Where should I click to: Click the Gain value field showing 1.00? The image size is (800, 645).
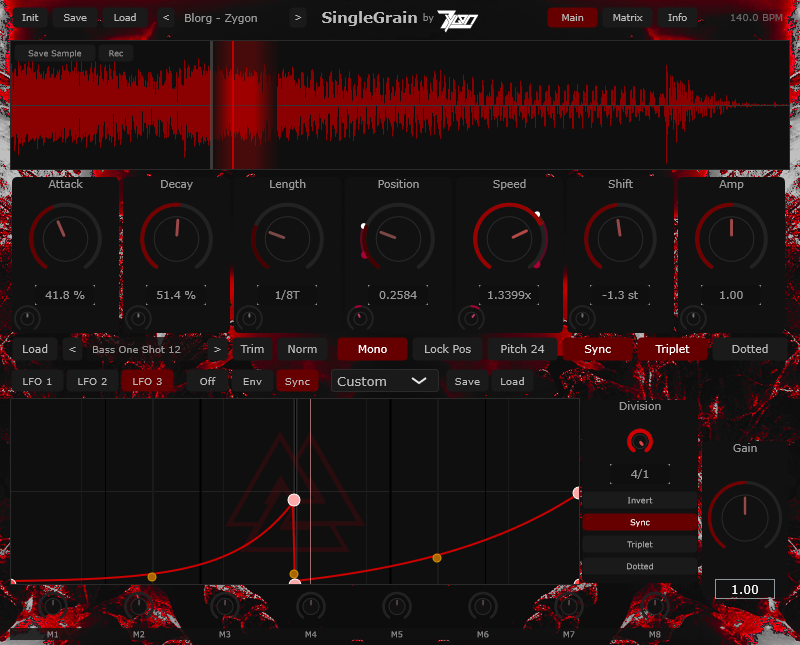[x=744, y=589]
